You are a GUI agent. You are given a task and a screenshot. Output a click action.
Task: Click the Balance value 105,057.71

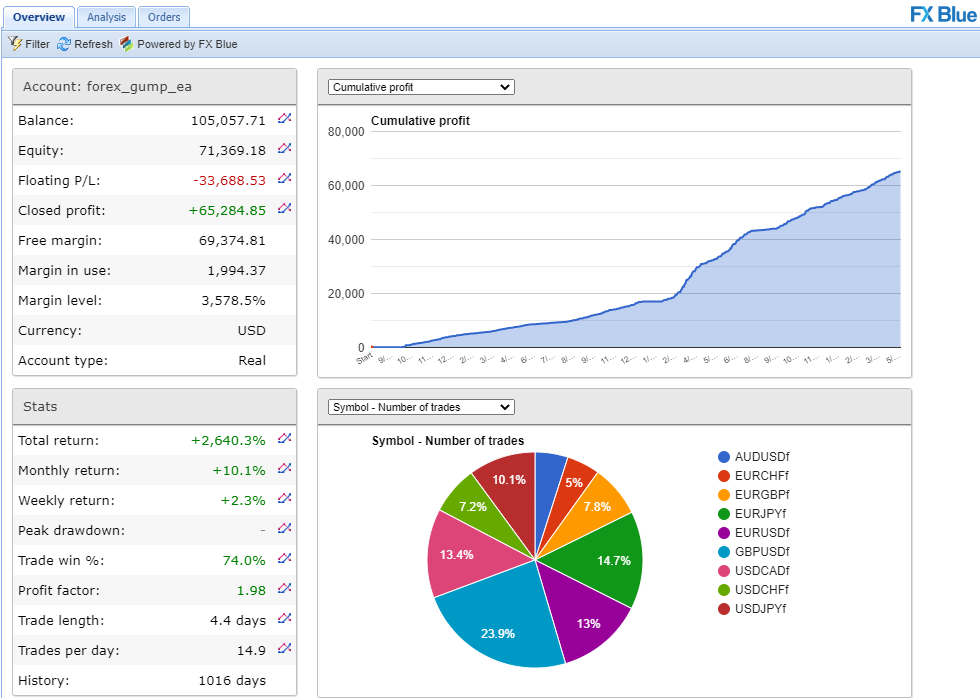point(228,121)
